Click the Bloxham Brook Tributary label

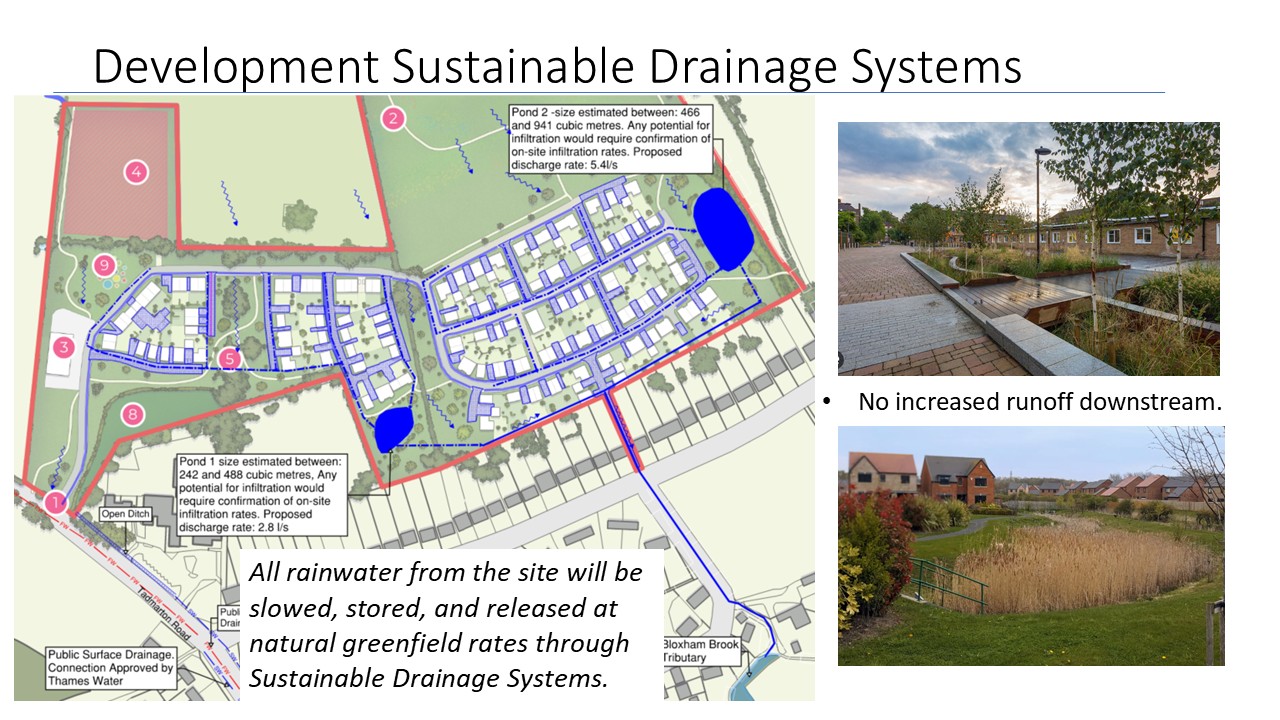pos(701,651)
